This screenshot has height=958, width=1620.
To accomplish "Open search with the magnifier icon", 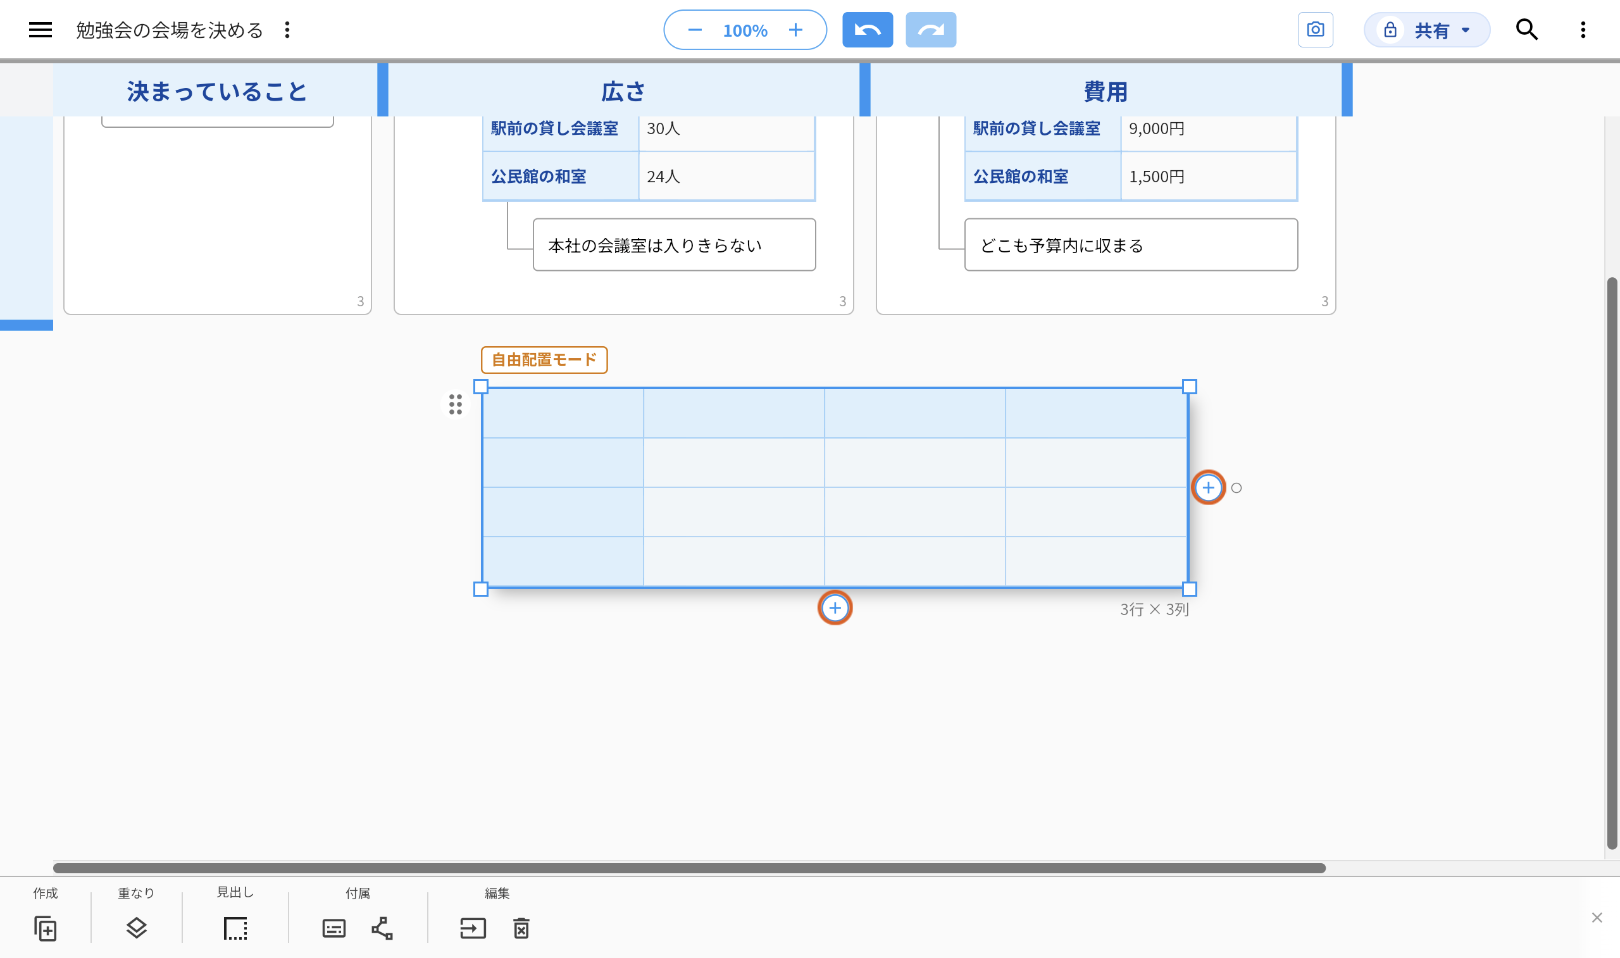I will point(1527,30).
